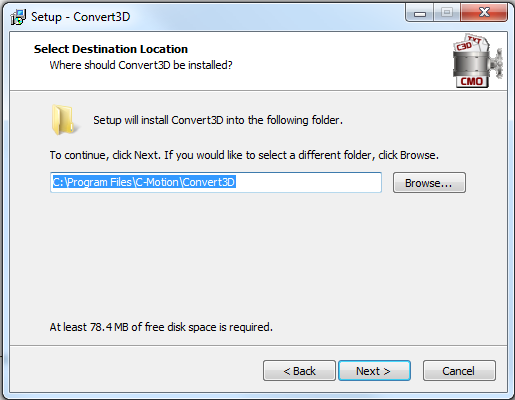Image resolution: width=515 pixels, height=400 pixels.
Task: Click the Setup will install Convert3D message
Action: pyautogui.click(x=218, y=120)
